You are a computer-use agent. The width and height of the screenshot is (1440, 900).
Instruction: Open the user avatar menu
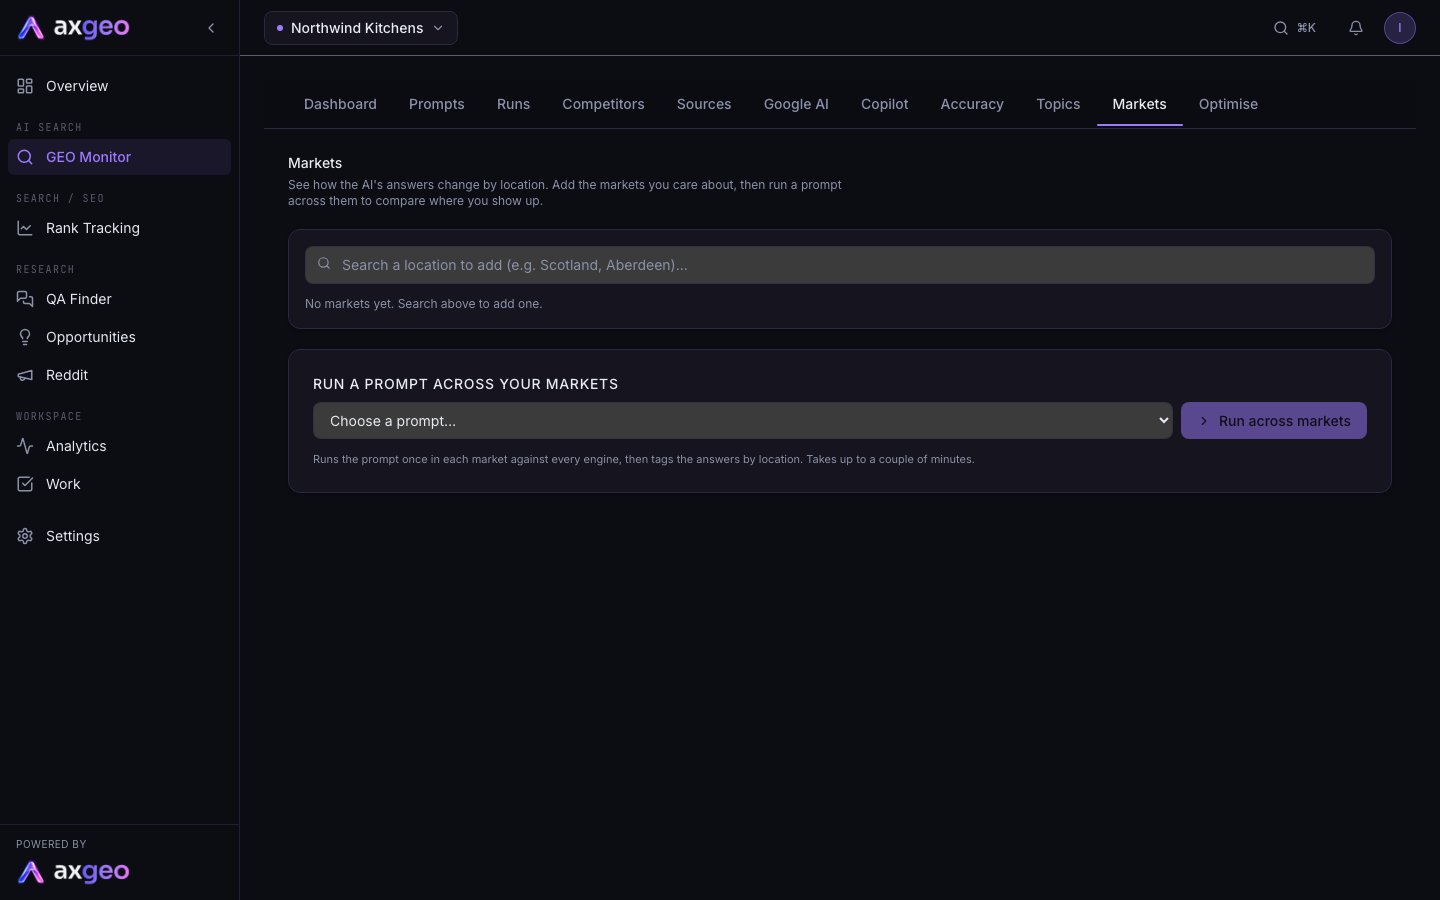[1400, 28]
